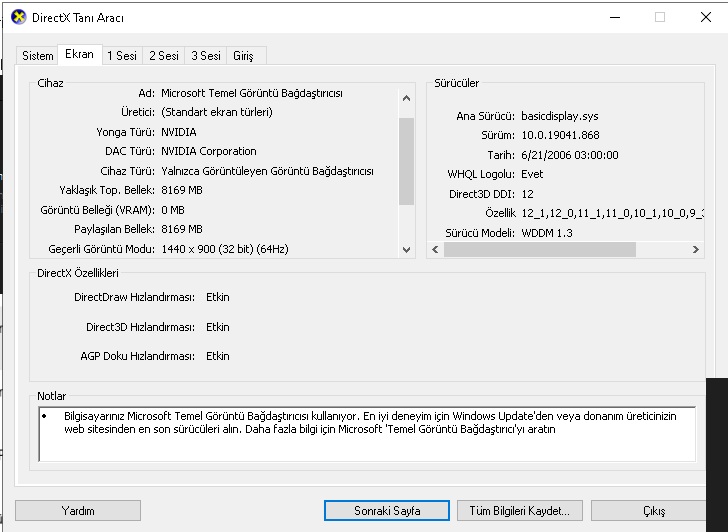Close the DirectX Tanı Aracı window

pyautogui.click(x=706, y=17)
